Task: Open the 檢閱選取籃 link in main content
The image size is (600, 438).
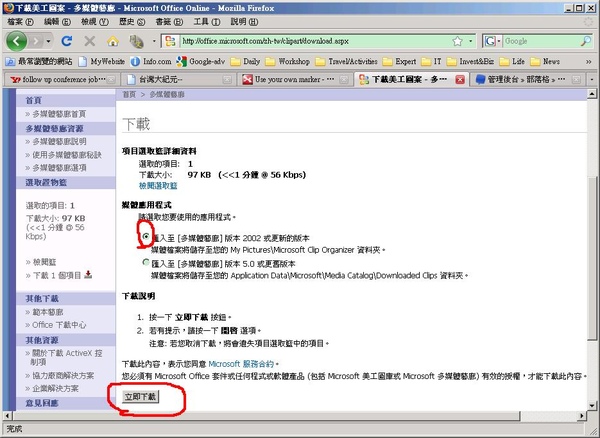Action: coord(158,186)
